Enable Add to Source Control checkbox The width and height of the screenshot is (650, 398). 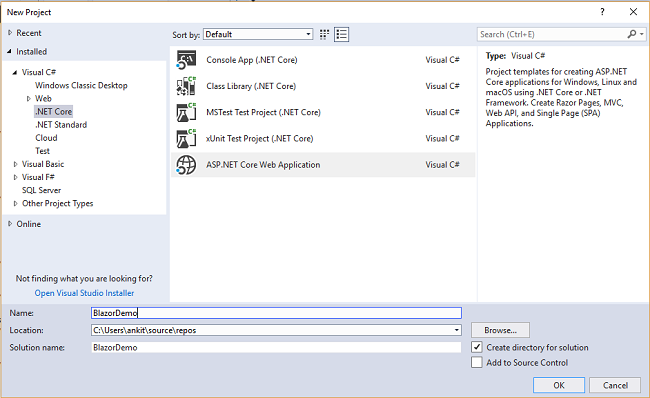point(477,362)
